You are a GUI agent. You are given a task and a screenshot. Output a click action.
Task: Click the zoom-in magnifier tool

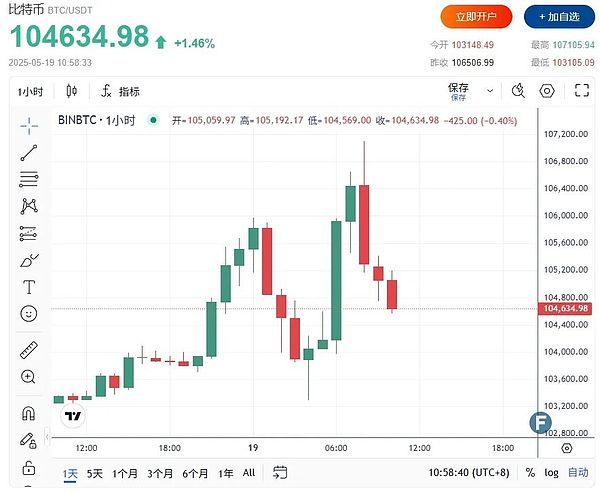click(x=28, y=377)
